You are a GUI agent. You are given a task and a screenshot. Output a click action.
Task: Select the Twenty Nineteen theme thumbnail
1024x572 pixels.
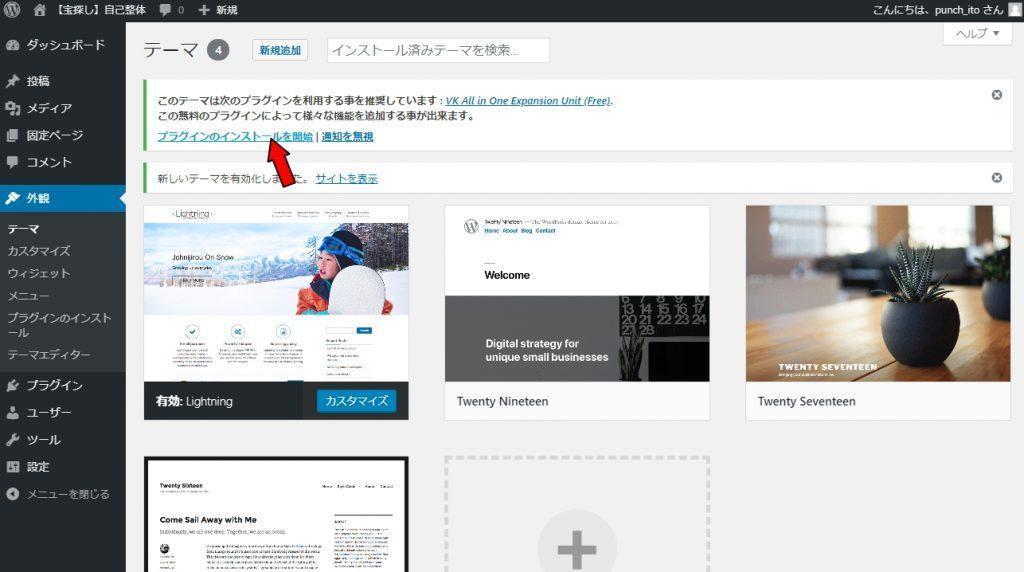coord(577,294)
